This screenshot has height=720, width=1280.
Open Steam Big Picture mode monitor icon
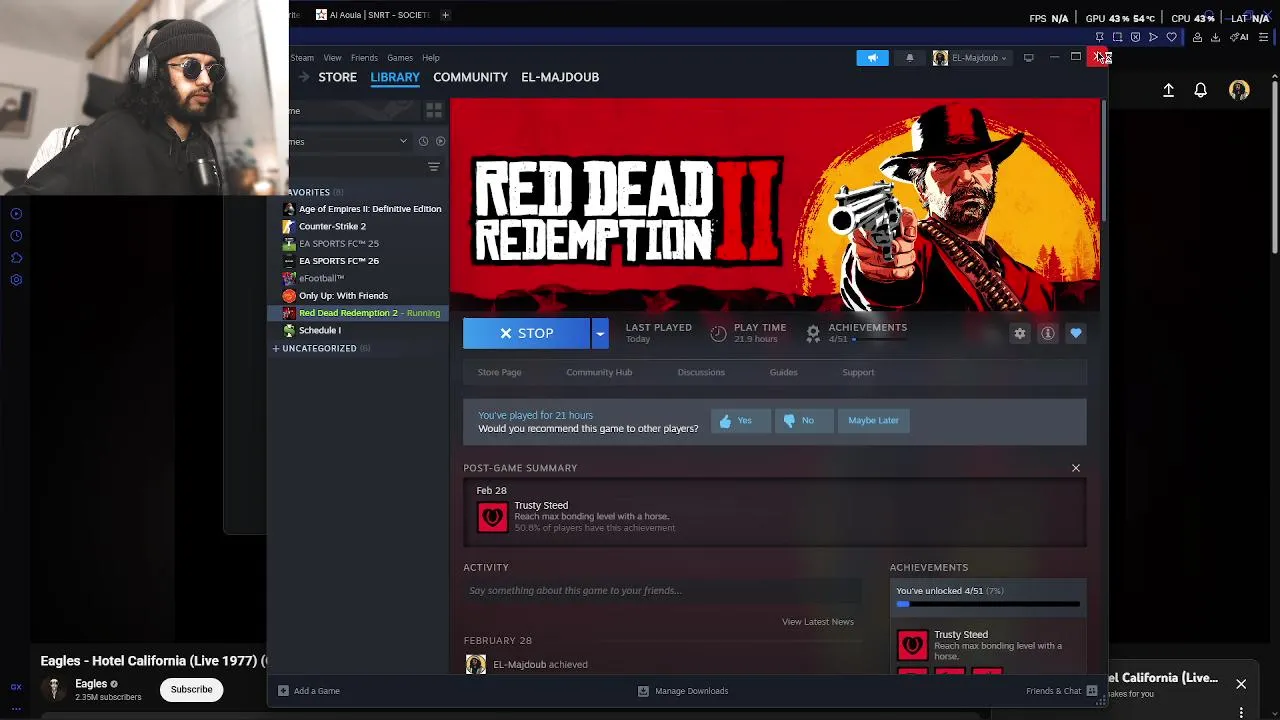pyautogui.click(x=1028, y=58)
